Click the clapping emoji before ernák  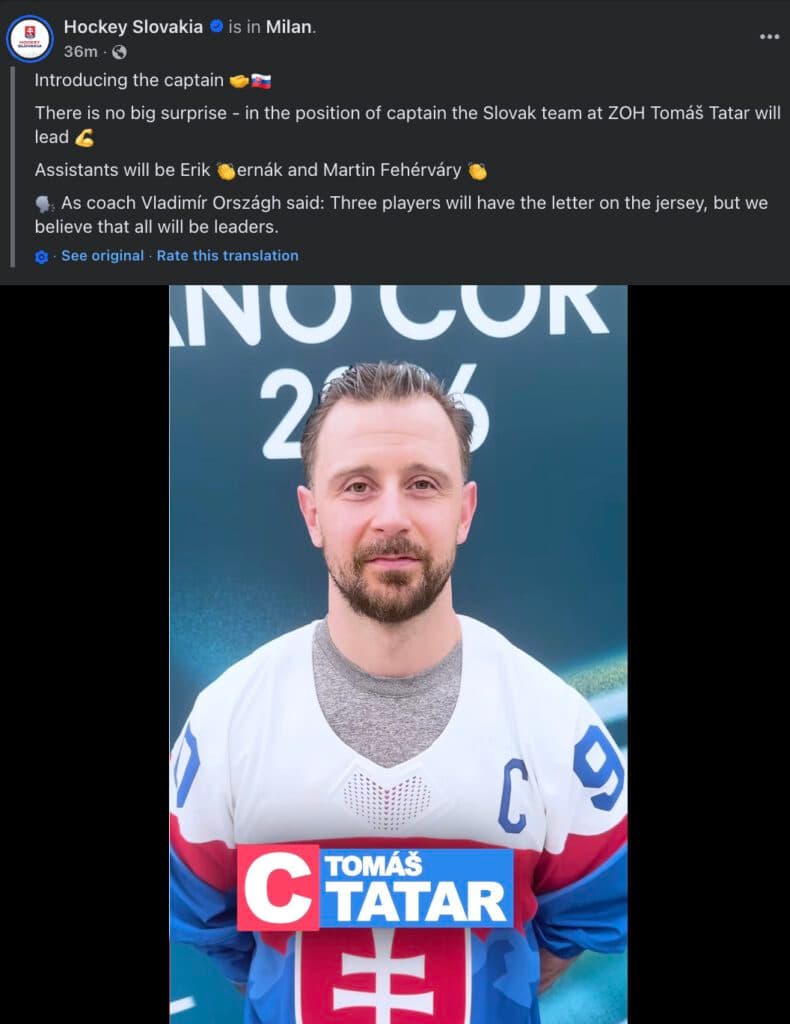pyautogui.click(x=226, y=171)
